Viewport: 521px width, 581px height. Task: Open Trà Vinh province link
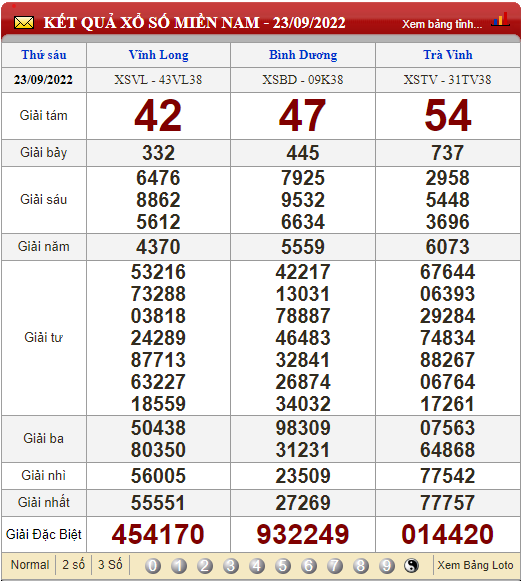click(x=448, y=55)
